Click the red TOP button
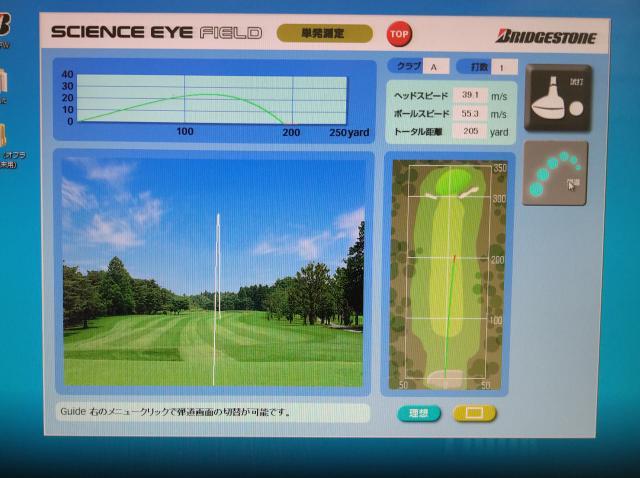This screenshot has width=640, height=478. point(399,34)
